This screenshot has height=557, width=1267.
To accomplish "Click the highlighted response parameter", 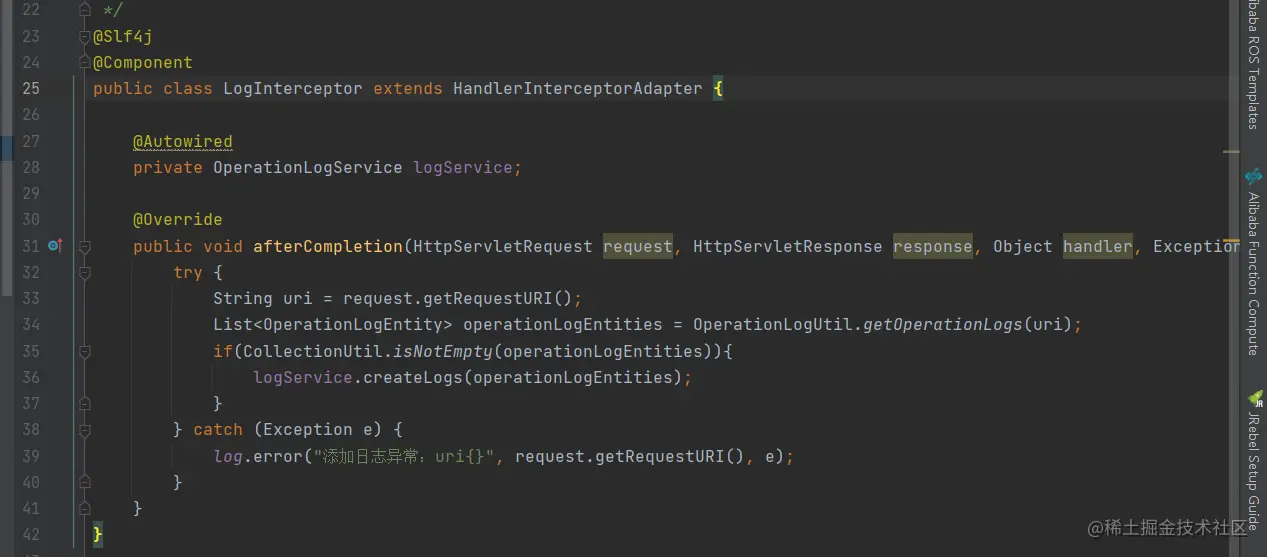I will click(x=933, y=246).
